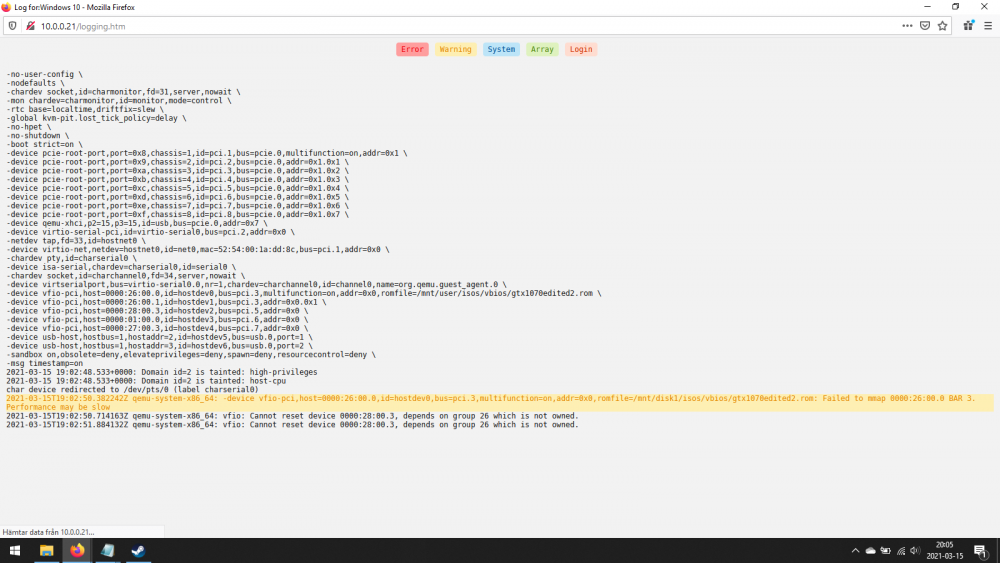Open File Explorer from taskbar
1000x563 pixels.
tap(46, 550)
